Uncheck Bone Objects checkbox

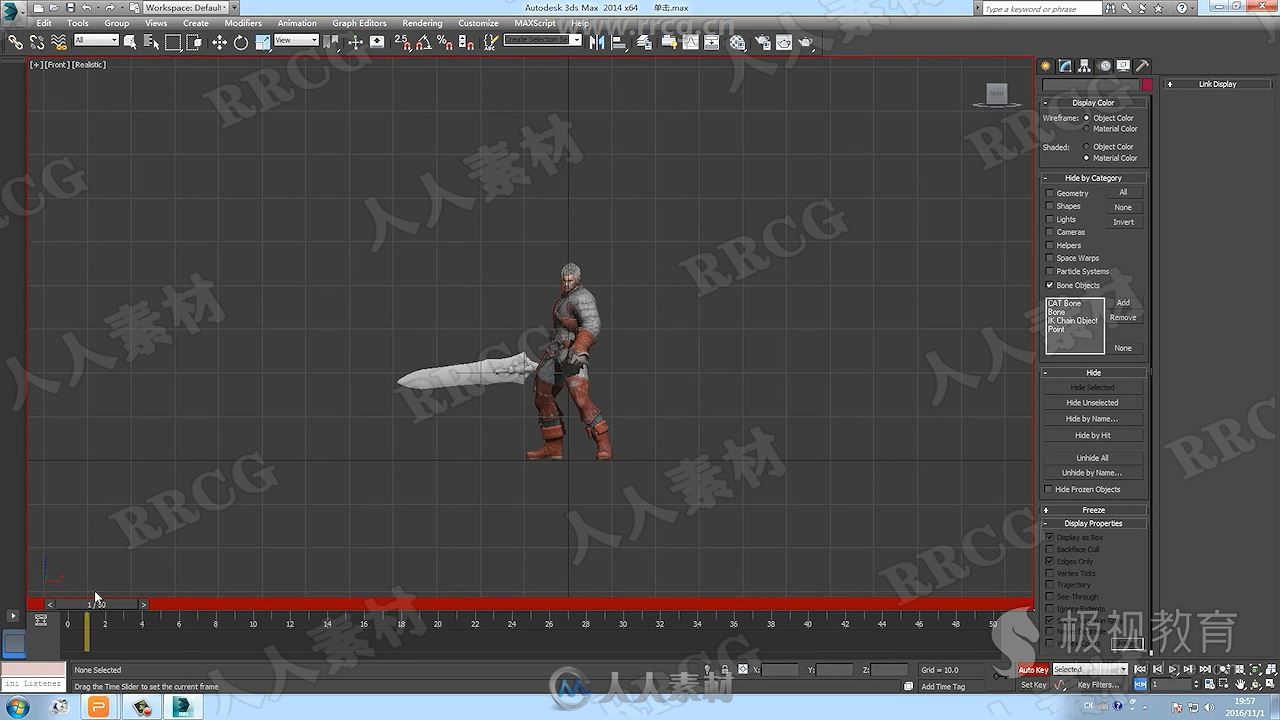click(x=1049, y=285)
